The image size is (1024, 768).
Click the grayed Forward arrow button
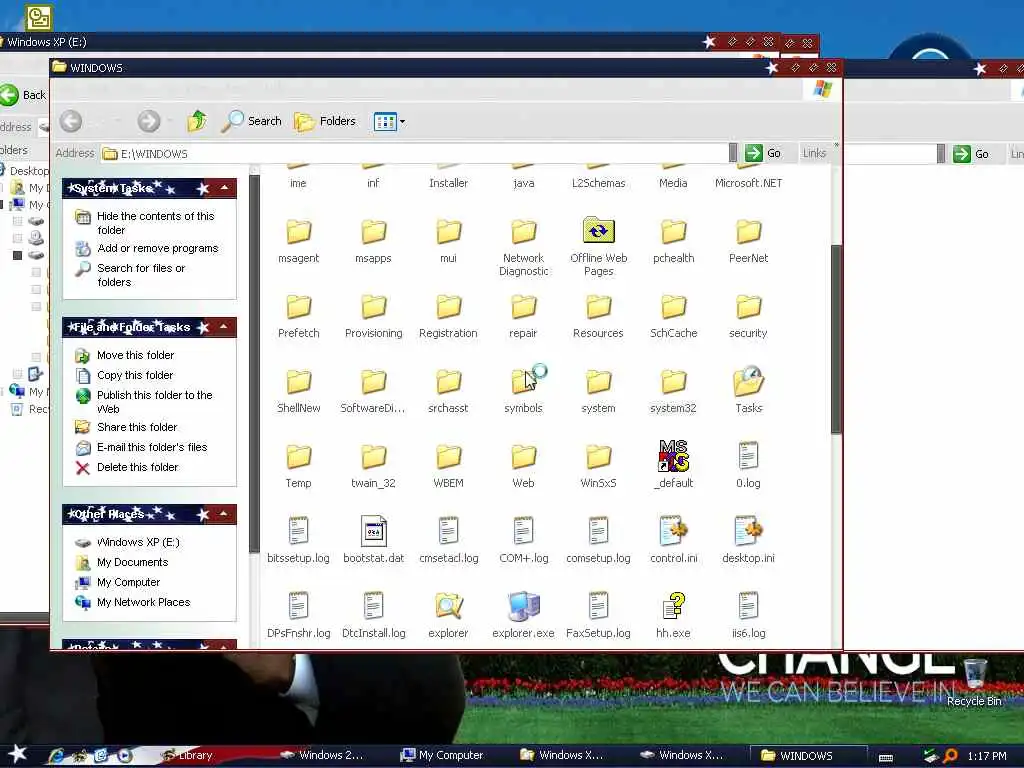149,121
